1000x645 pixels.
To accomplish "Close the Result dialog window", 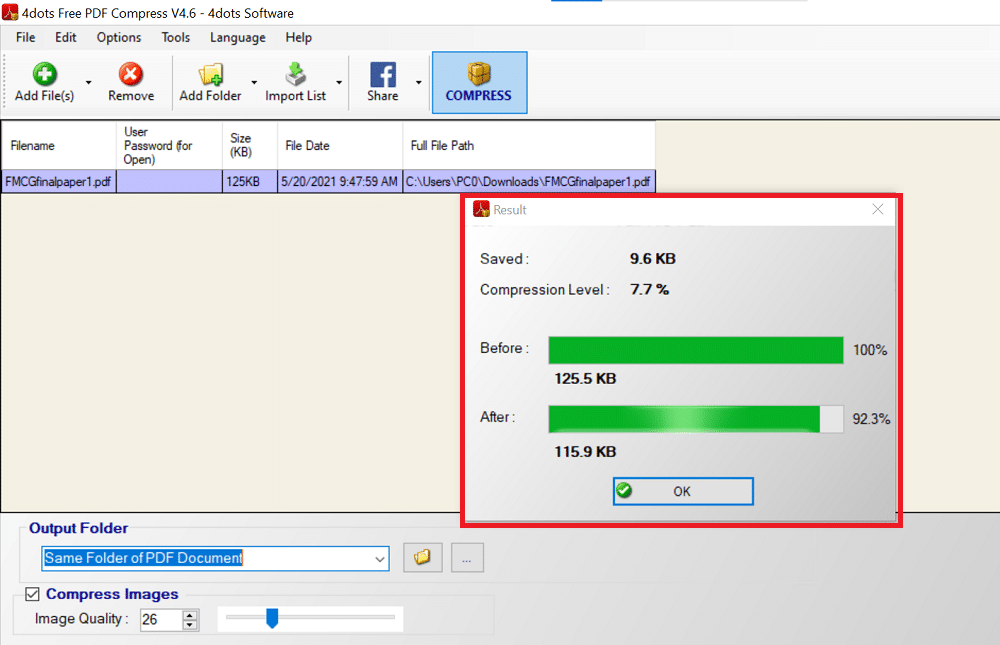I will point(877,210).
